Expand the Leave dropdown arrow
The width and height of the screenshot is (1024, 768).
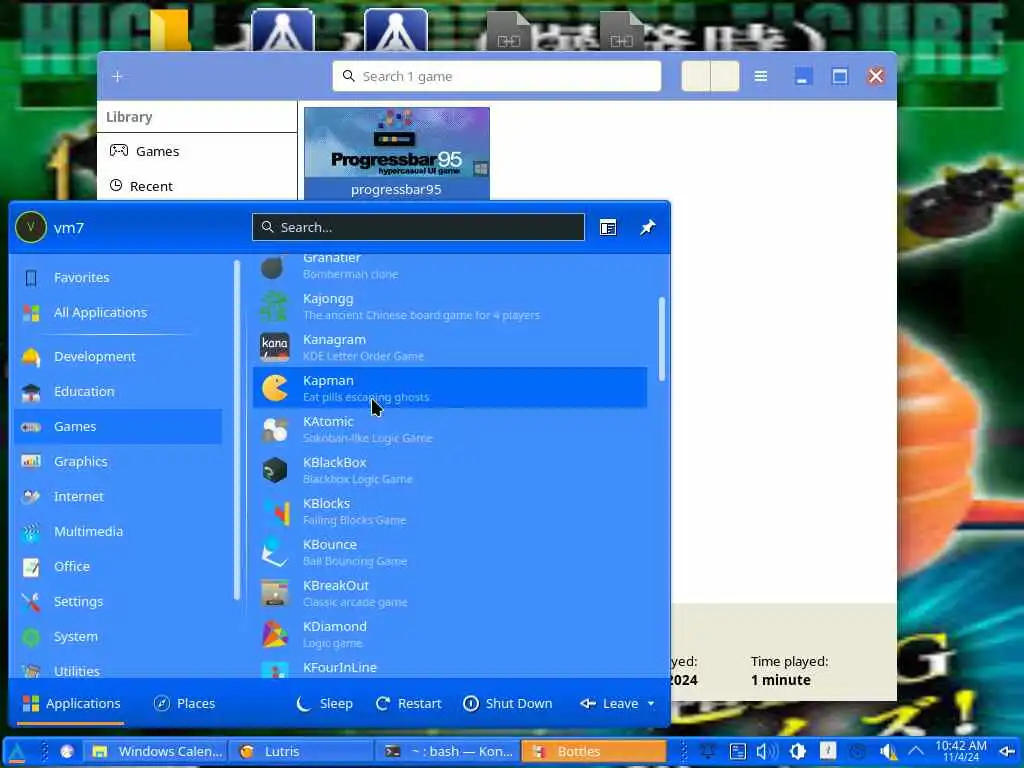click(651, 703)
